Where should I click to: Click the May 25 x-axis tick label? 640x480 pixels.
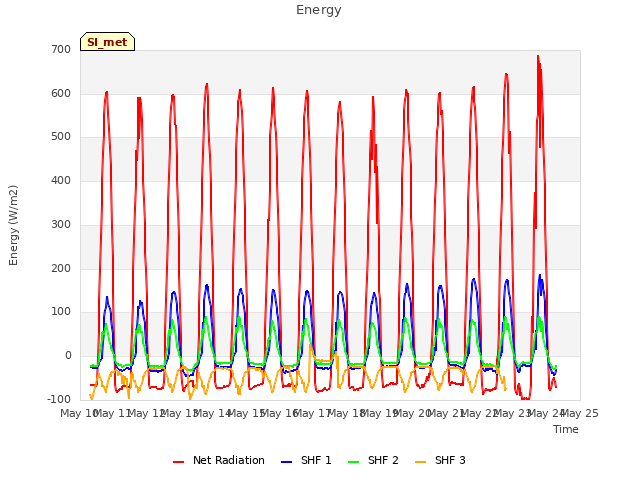point(580,413)
